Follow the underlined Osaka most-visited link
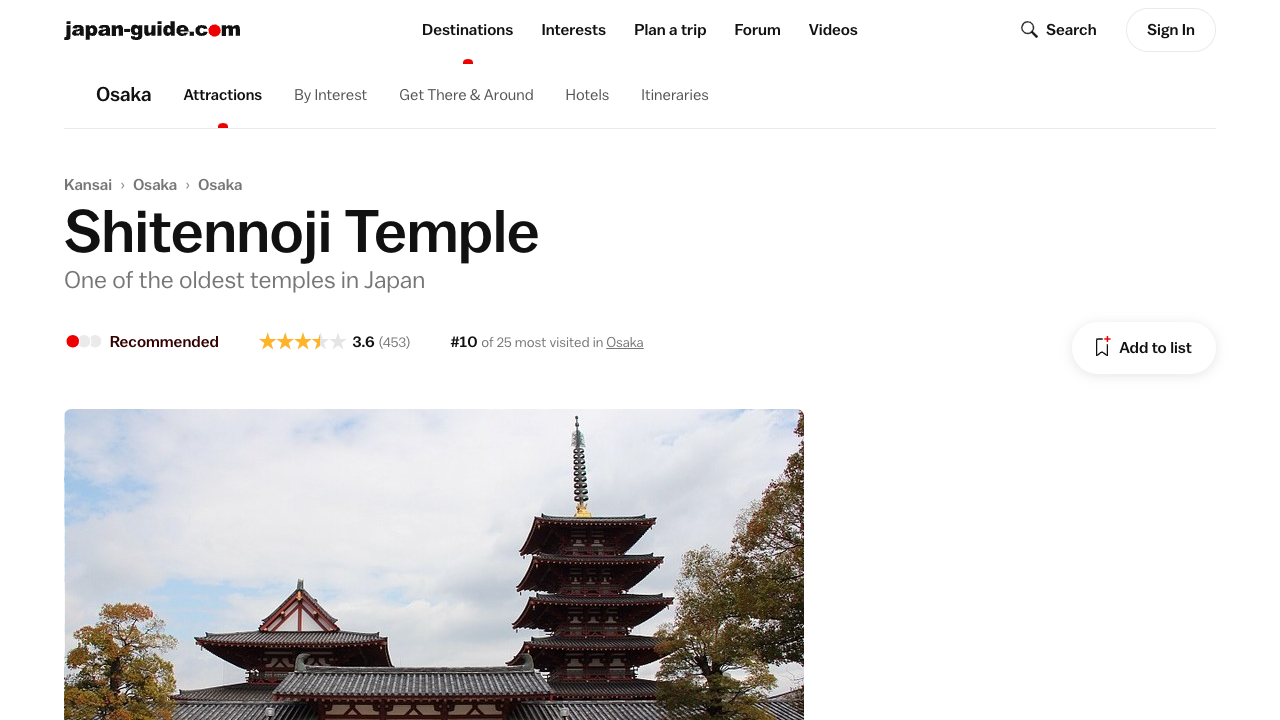Image resolution: width=1280 pixels, height=720 pixels. pyautogui.click(x=624, y=343)
